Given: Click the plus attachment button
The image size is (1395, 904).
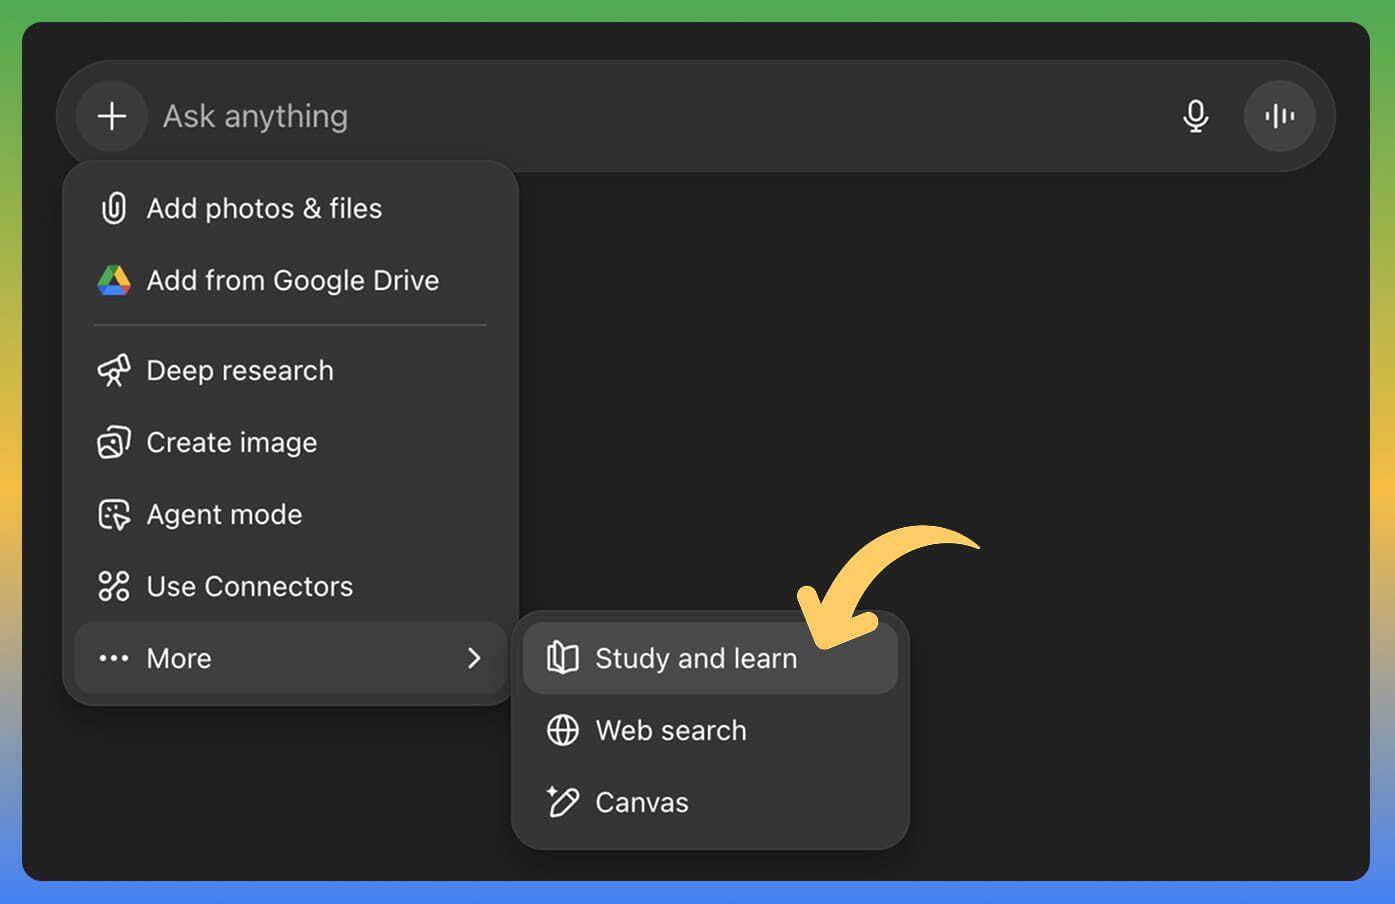Looking at the screenshot, I should [x=112, y=116].
